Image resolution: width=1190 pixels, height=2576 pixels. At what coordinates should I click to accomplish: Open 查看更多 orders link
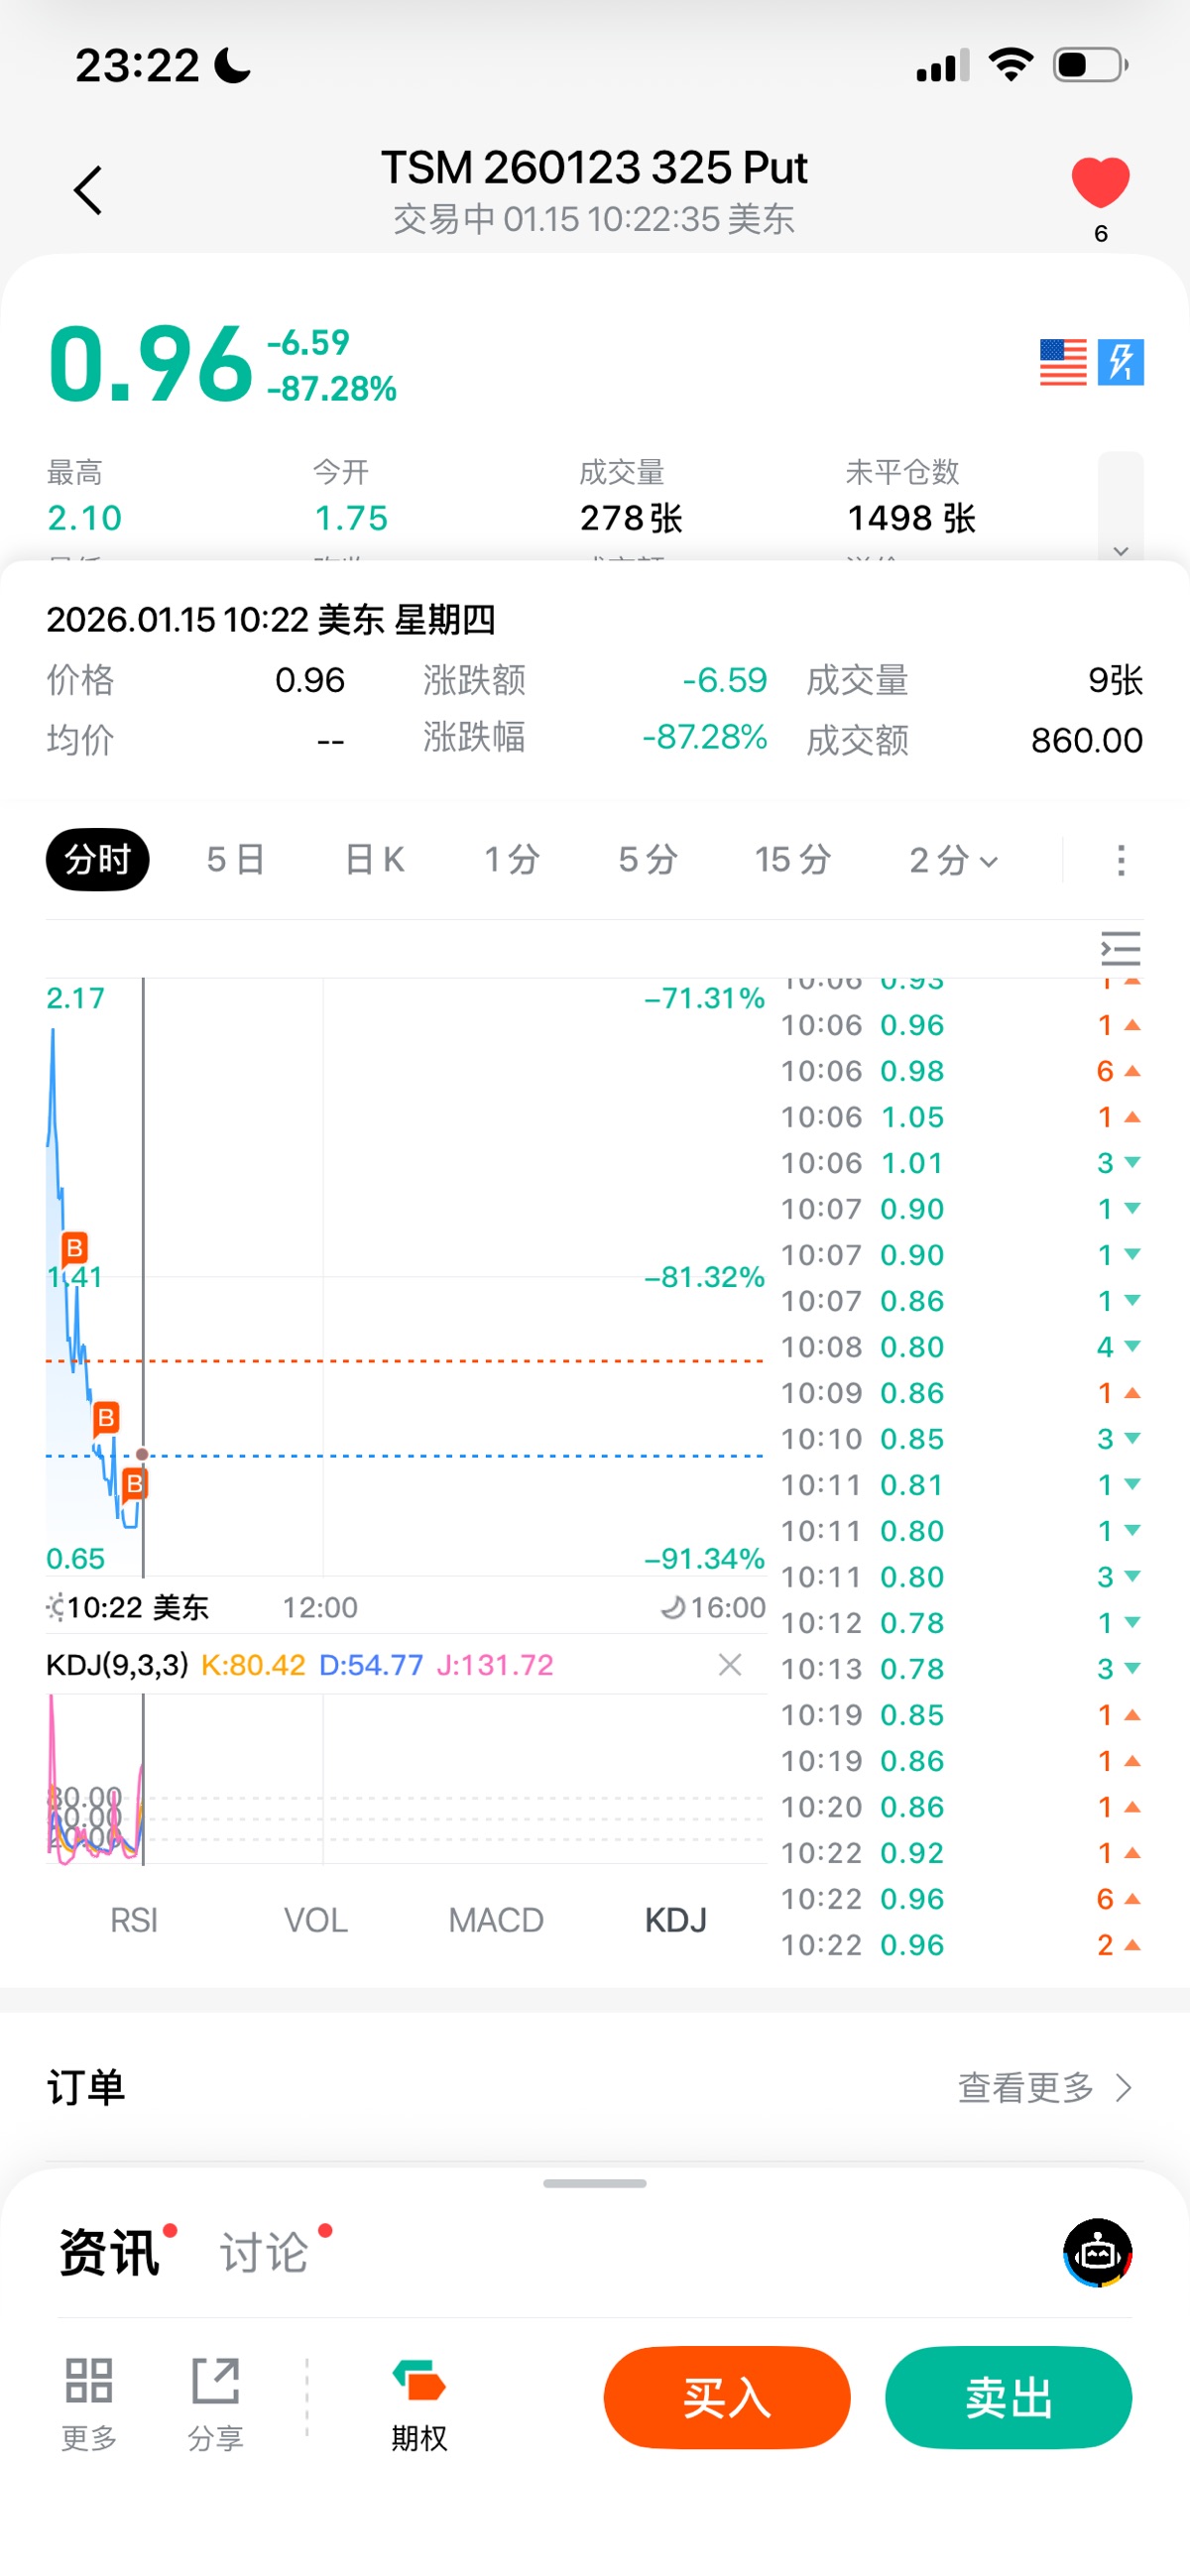(1045, 2088)
